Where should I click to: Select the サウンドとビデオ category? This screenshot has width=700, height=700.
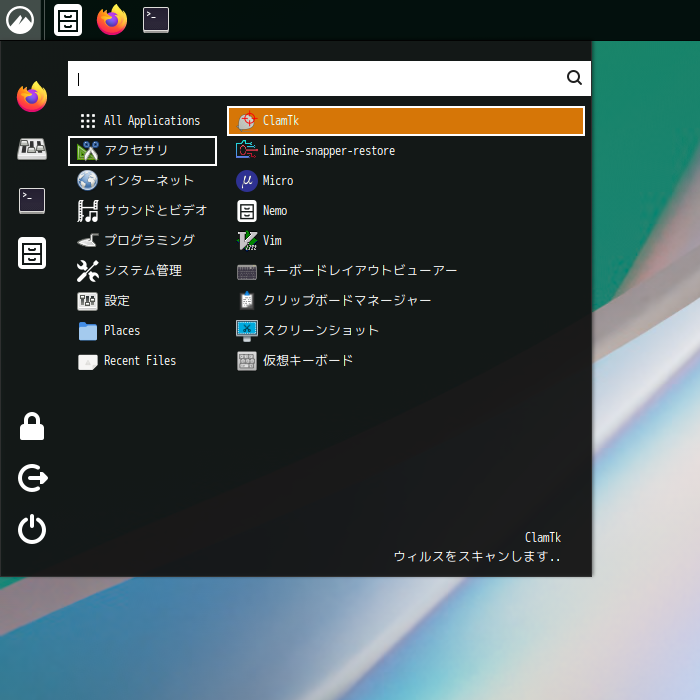(x=142, y=211)
